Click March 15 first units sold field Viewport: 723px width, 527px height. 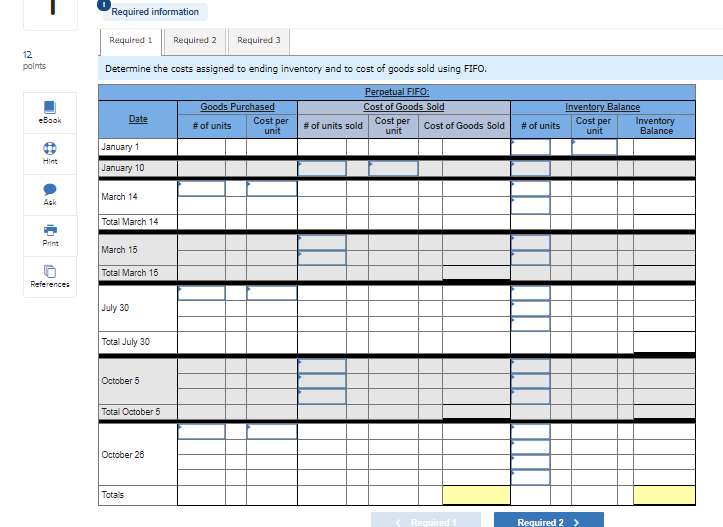click(x=322, y=243)
